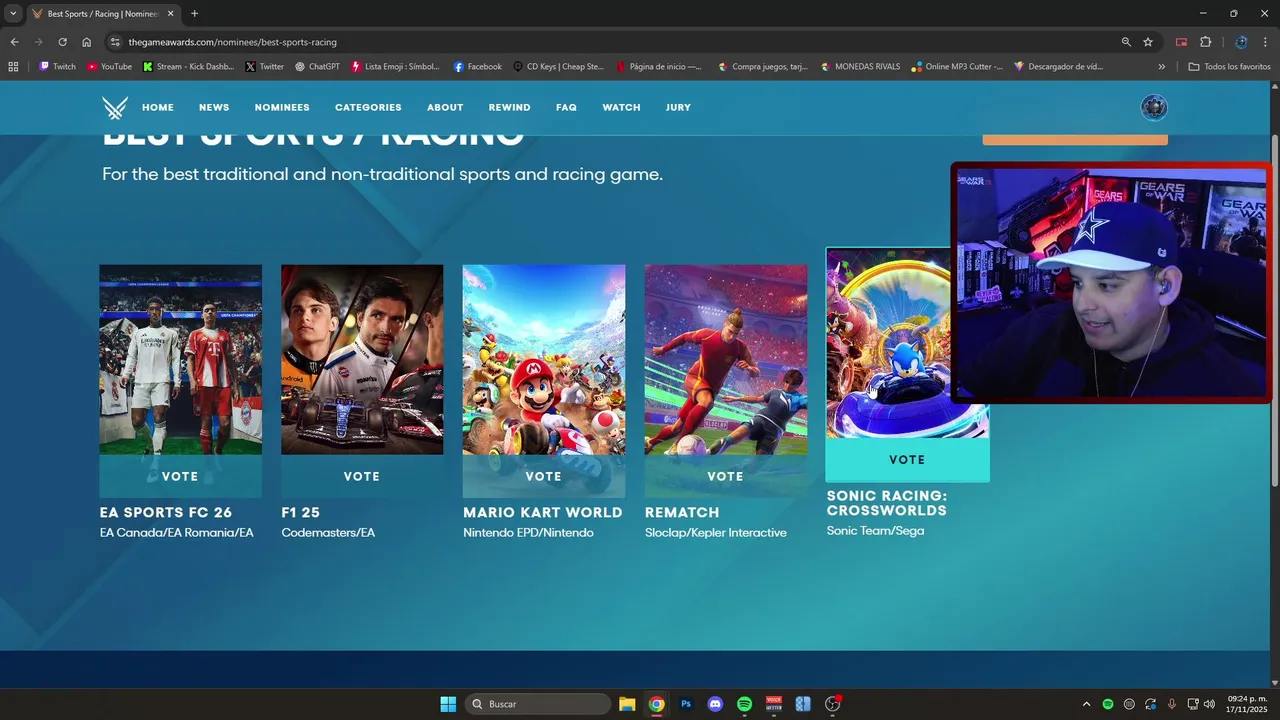Viewport: 1280px width, 720px height.
Task: Open the volume icon in system tray
Action: (x=1209, y=704)
